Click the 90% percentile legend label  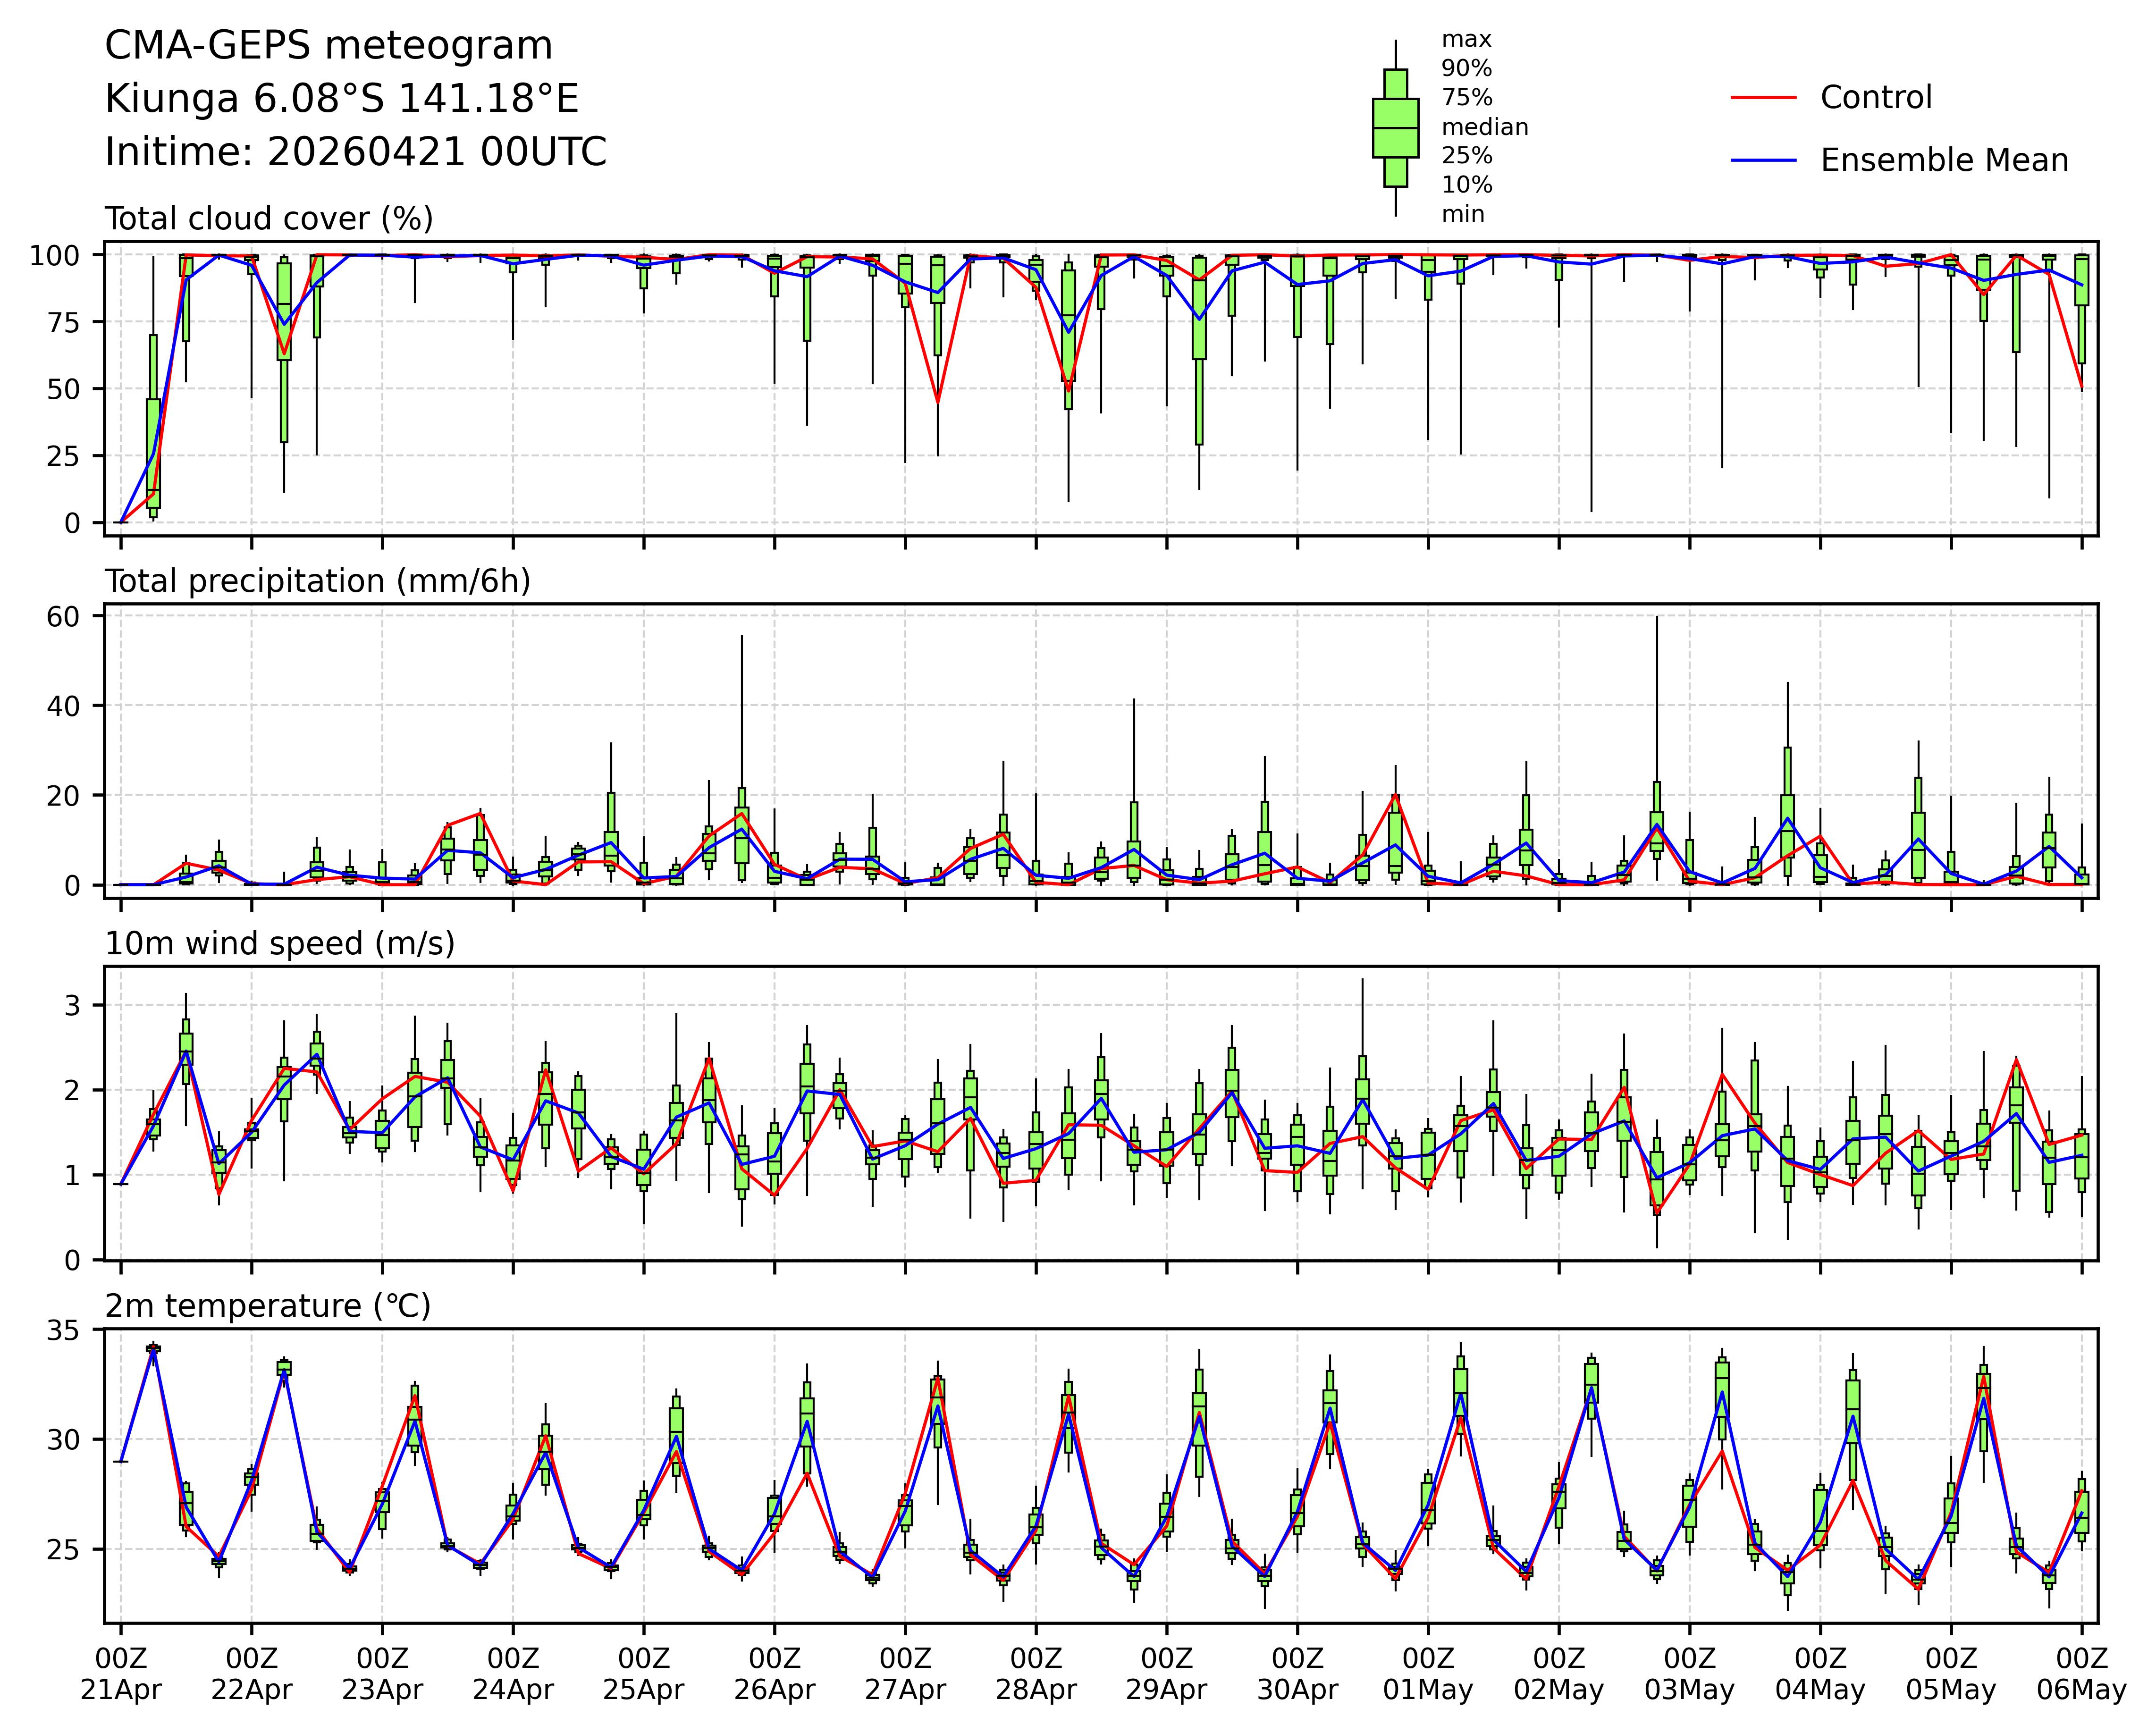point(1466,69)
